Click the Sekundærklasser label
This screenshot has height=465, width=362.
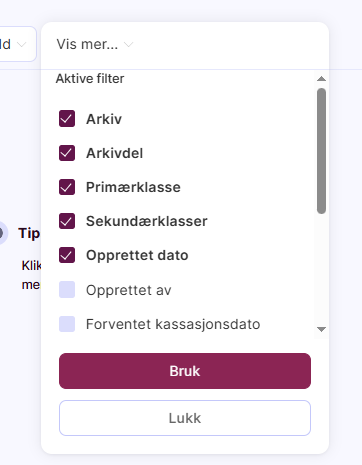(x=147, y=221)
